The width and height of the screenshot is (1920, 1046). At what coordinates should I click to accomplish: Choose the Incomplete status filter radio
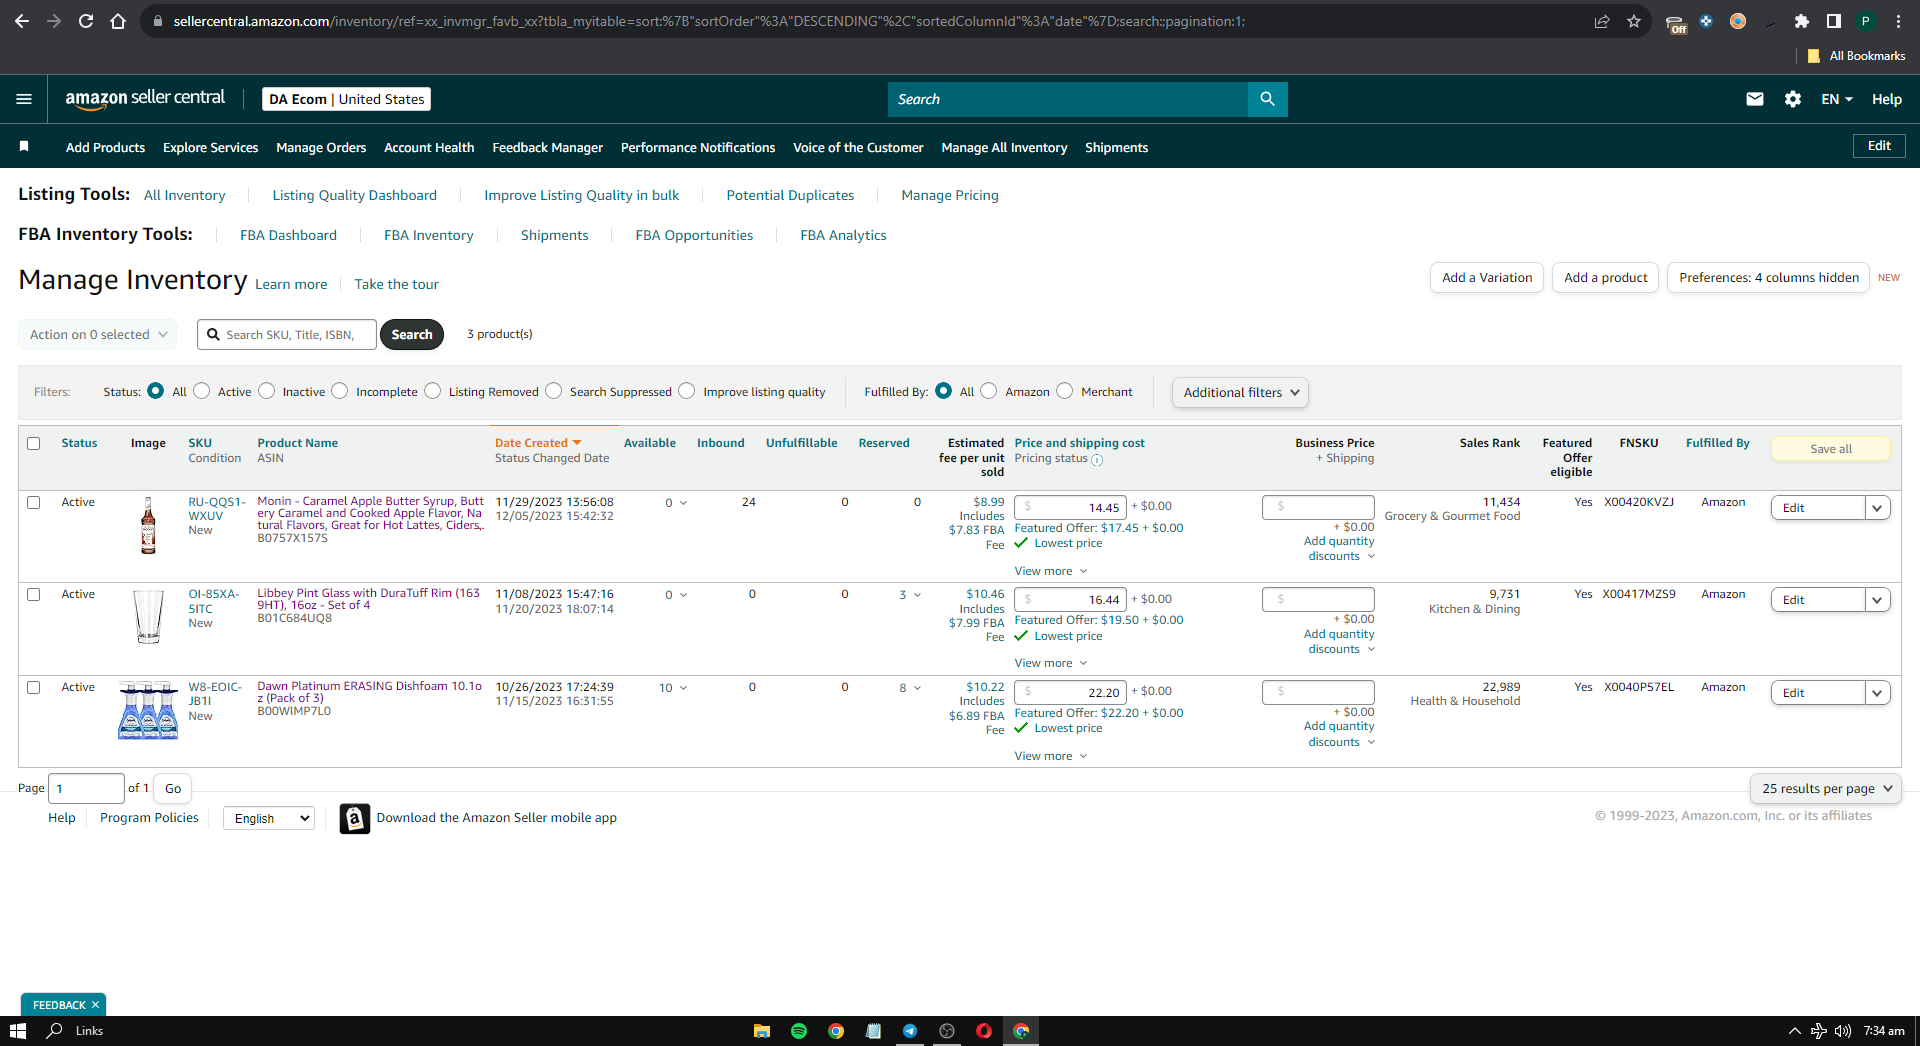340,391
